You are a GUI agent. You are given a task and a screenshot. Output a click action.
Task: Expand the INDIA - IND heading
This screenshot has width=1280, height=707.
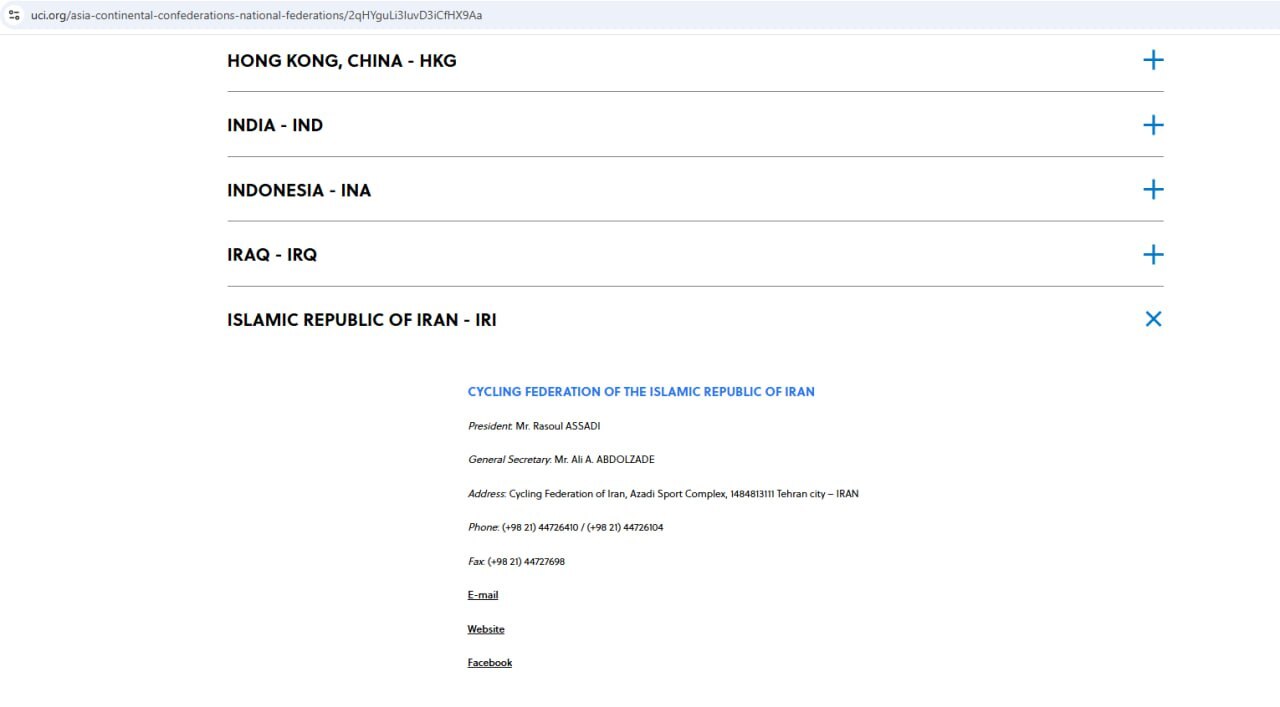click(275, 126)
